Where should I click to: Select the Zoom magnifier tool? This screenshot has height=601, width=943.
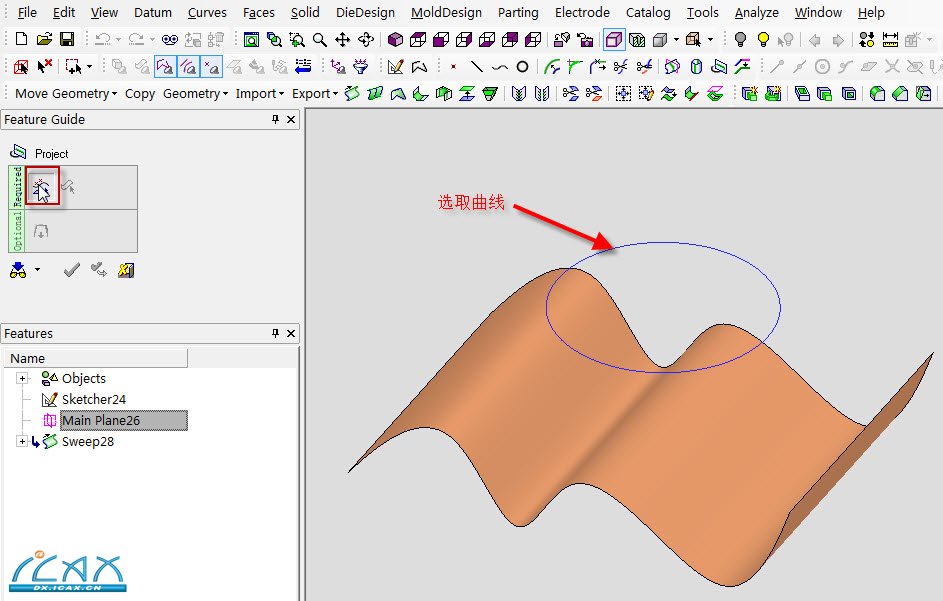click(x=319, y=40)
